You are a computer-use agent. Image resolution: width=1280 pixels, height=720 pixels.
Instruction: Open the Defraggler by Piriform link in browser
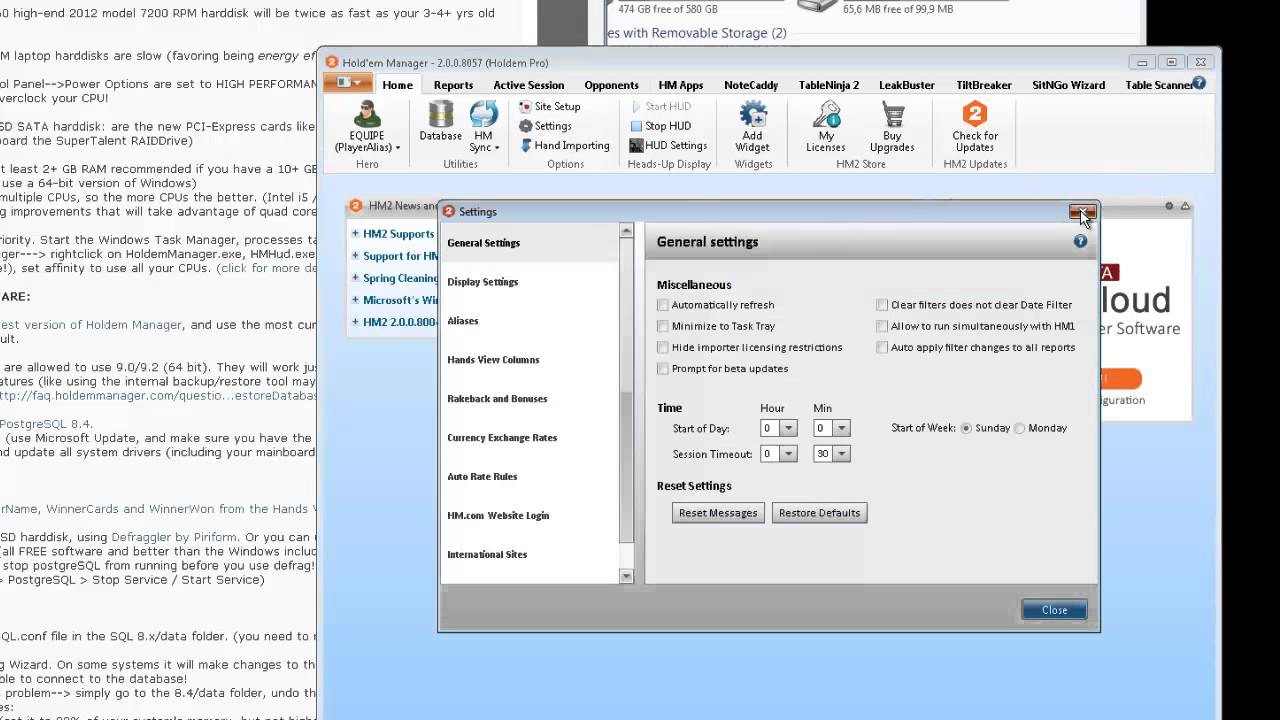pyautogui.click(x=174, y=537)
